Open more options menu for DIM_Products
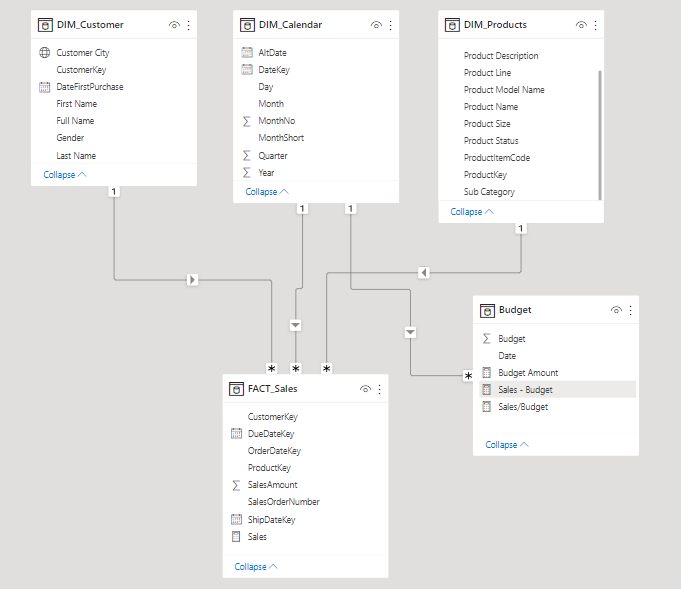 click(594, 25)
